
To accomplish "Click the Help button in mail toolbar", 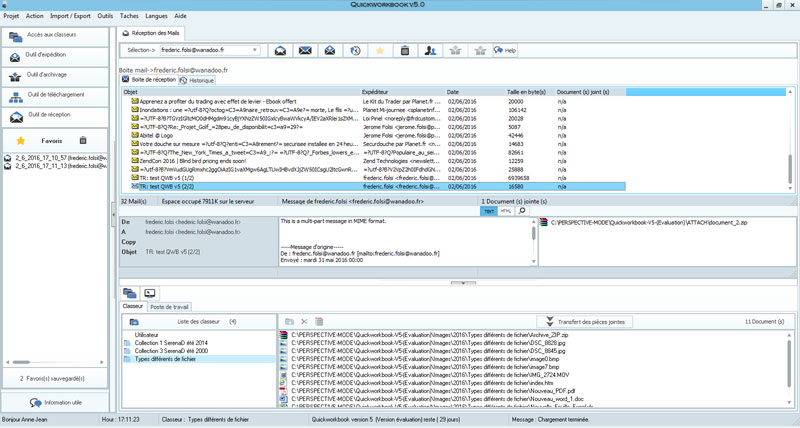I will point(505,51).
